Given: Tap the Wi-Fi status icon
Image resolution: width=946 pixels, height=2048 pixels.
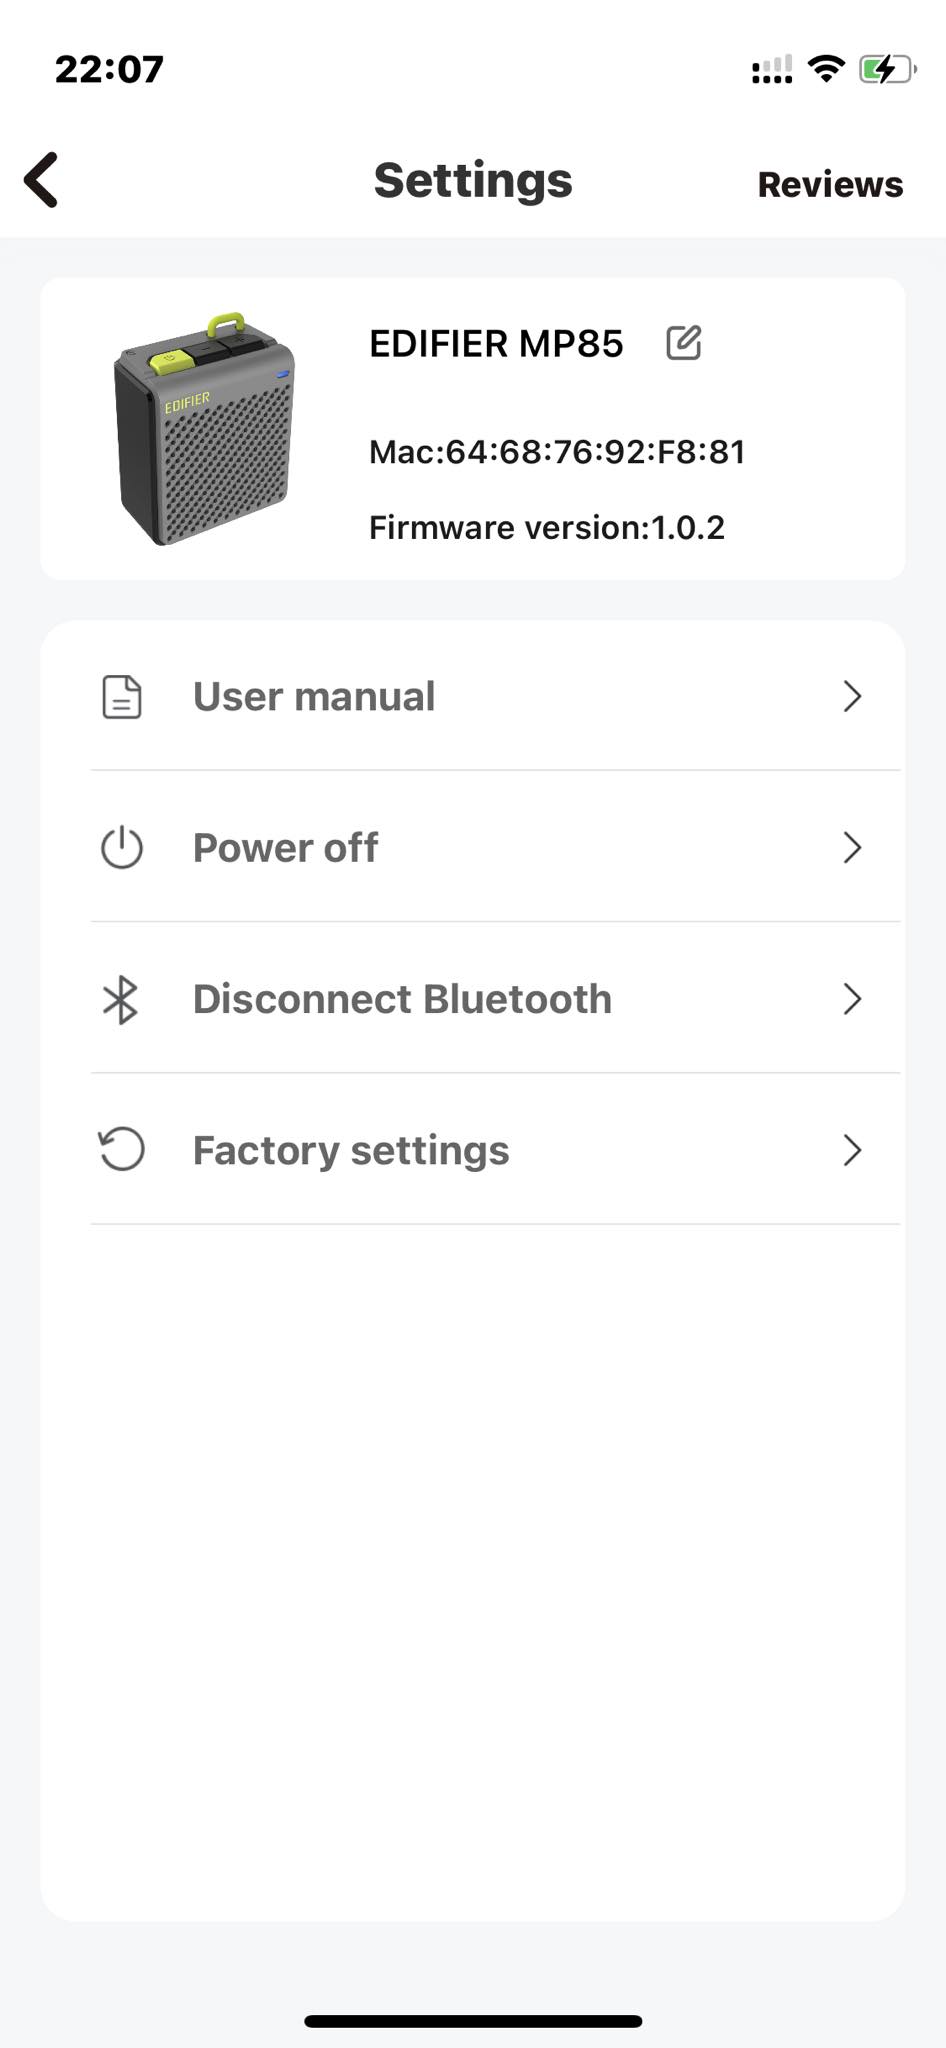Looking at the screenshot, I should pos(826,68).
